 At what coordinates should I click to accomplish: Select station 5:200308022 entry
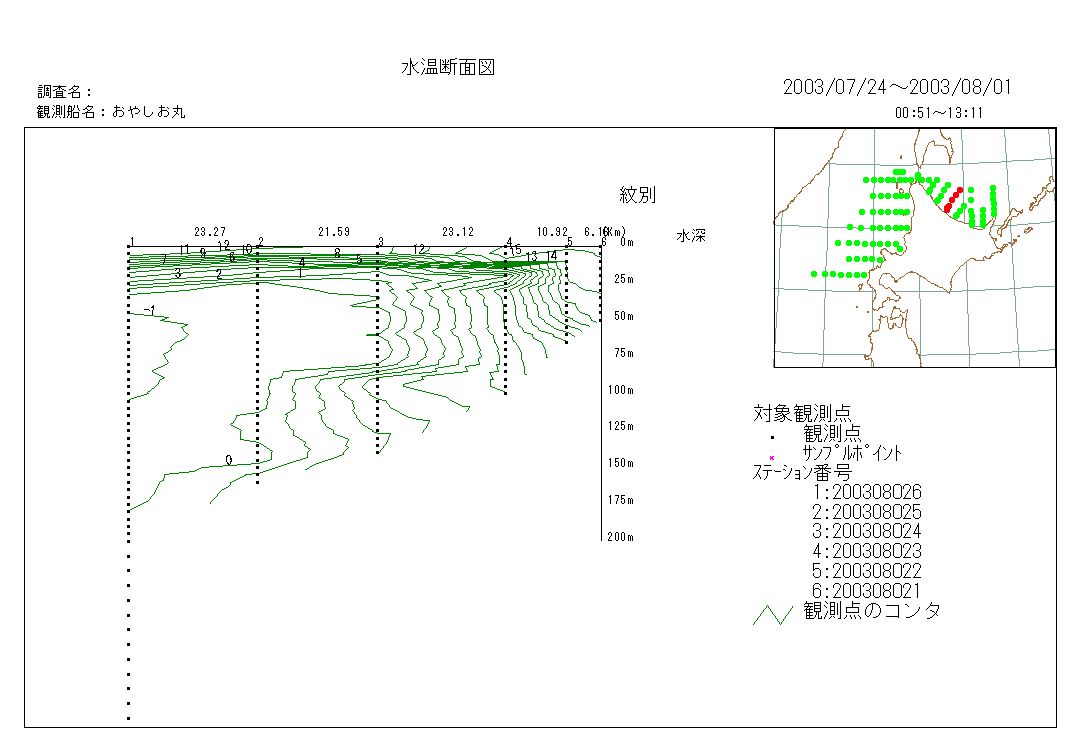pos(866,571)
